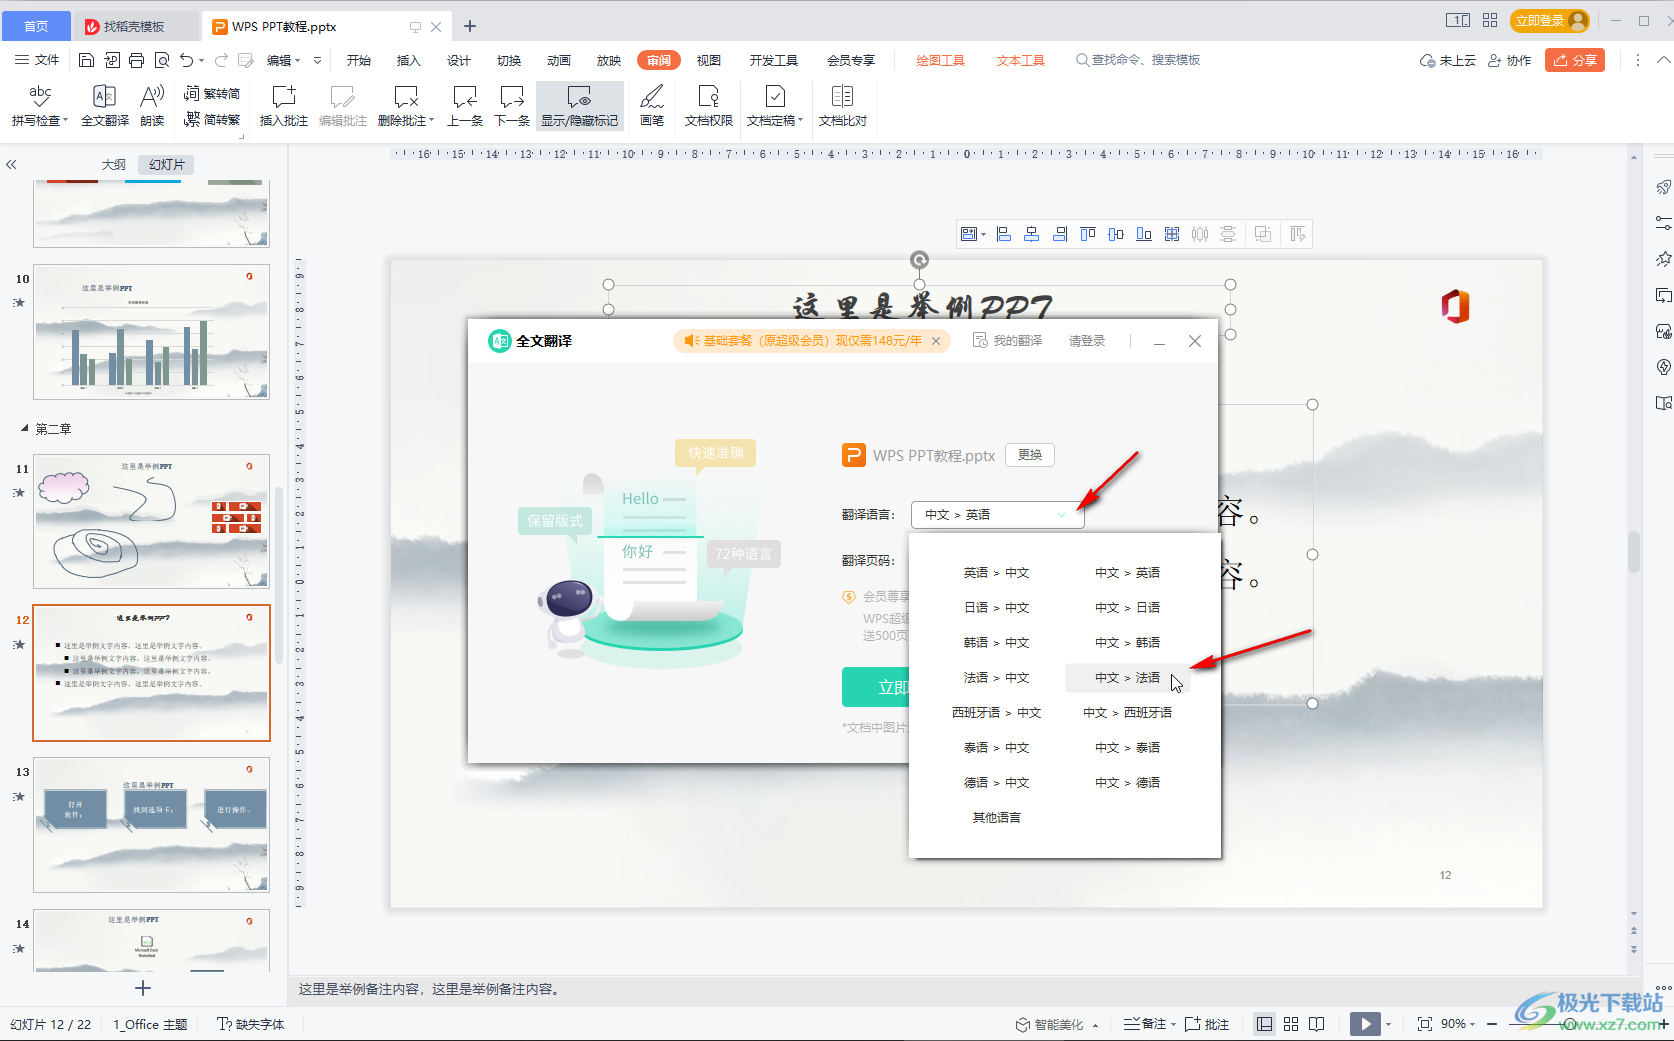Image resolution: width=1674 pixels, height=1041 pixels.
Task: Open slide 13 thumbnail
Action: (x=152, y=825)
